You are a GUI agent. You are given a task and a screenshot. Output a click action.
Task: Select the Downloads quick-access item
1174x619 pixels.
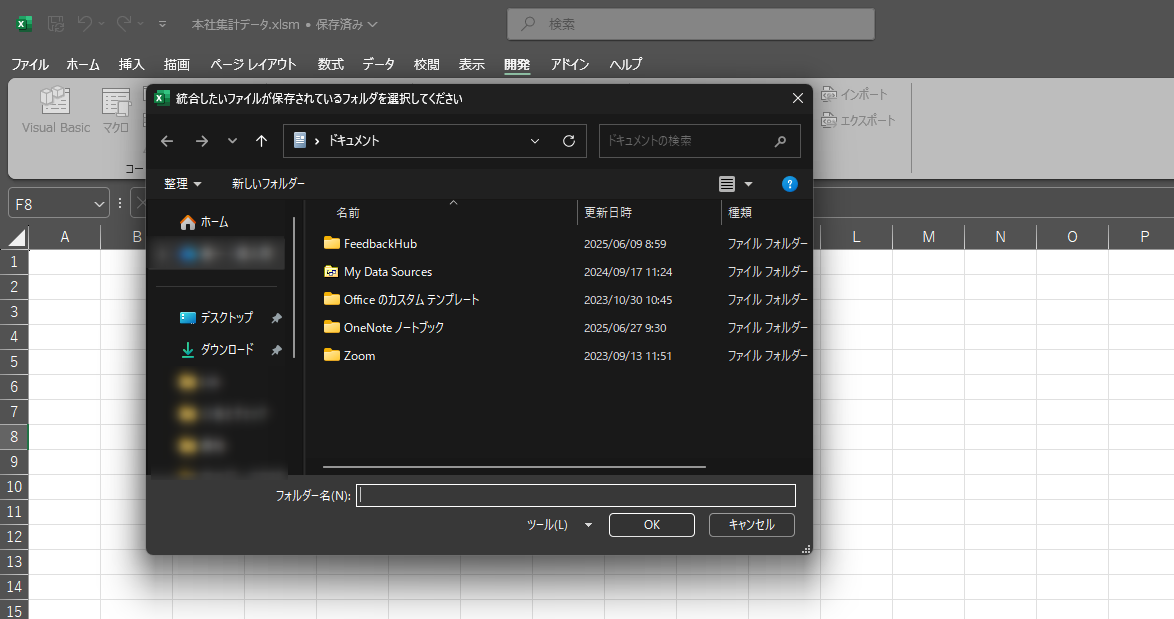pos(226,350)
